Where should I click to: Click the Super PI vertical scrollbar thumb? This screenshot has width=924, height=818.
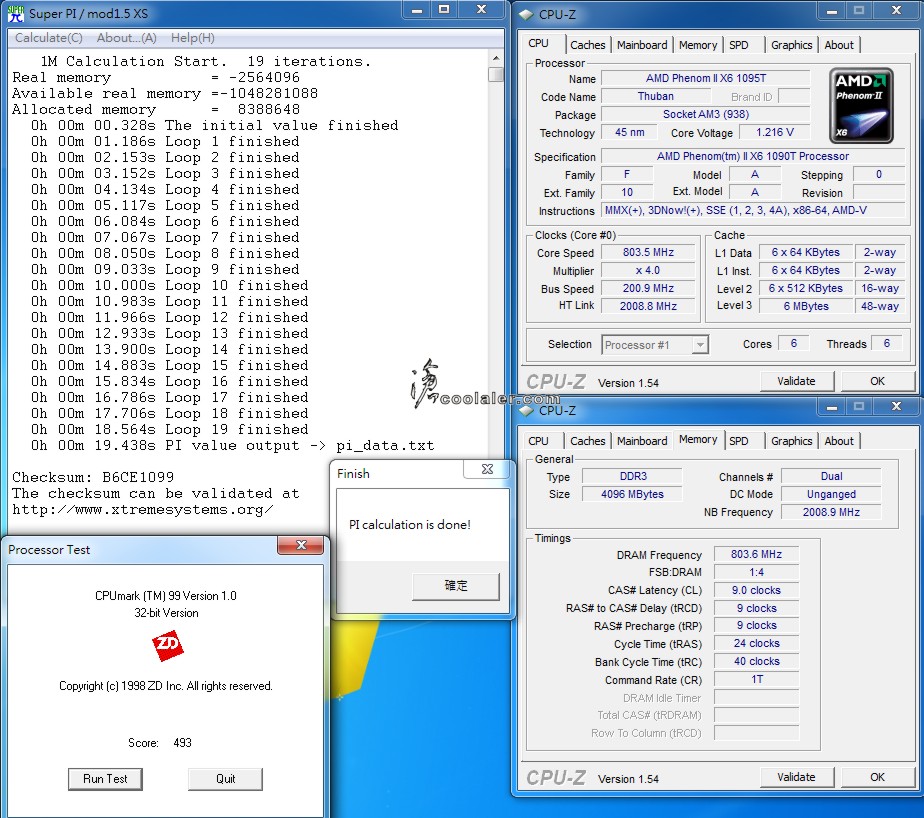click(496, 74)
